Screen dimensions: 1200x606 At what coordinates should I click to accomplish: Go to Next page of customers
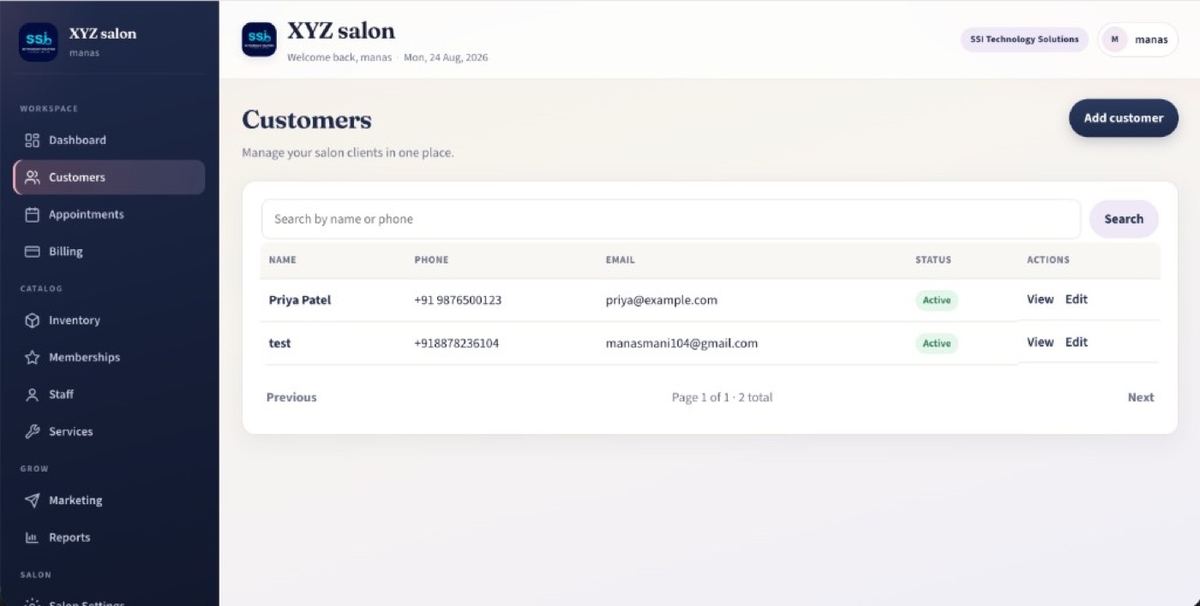tap(1140, 397)
